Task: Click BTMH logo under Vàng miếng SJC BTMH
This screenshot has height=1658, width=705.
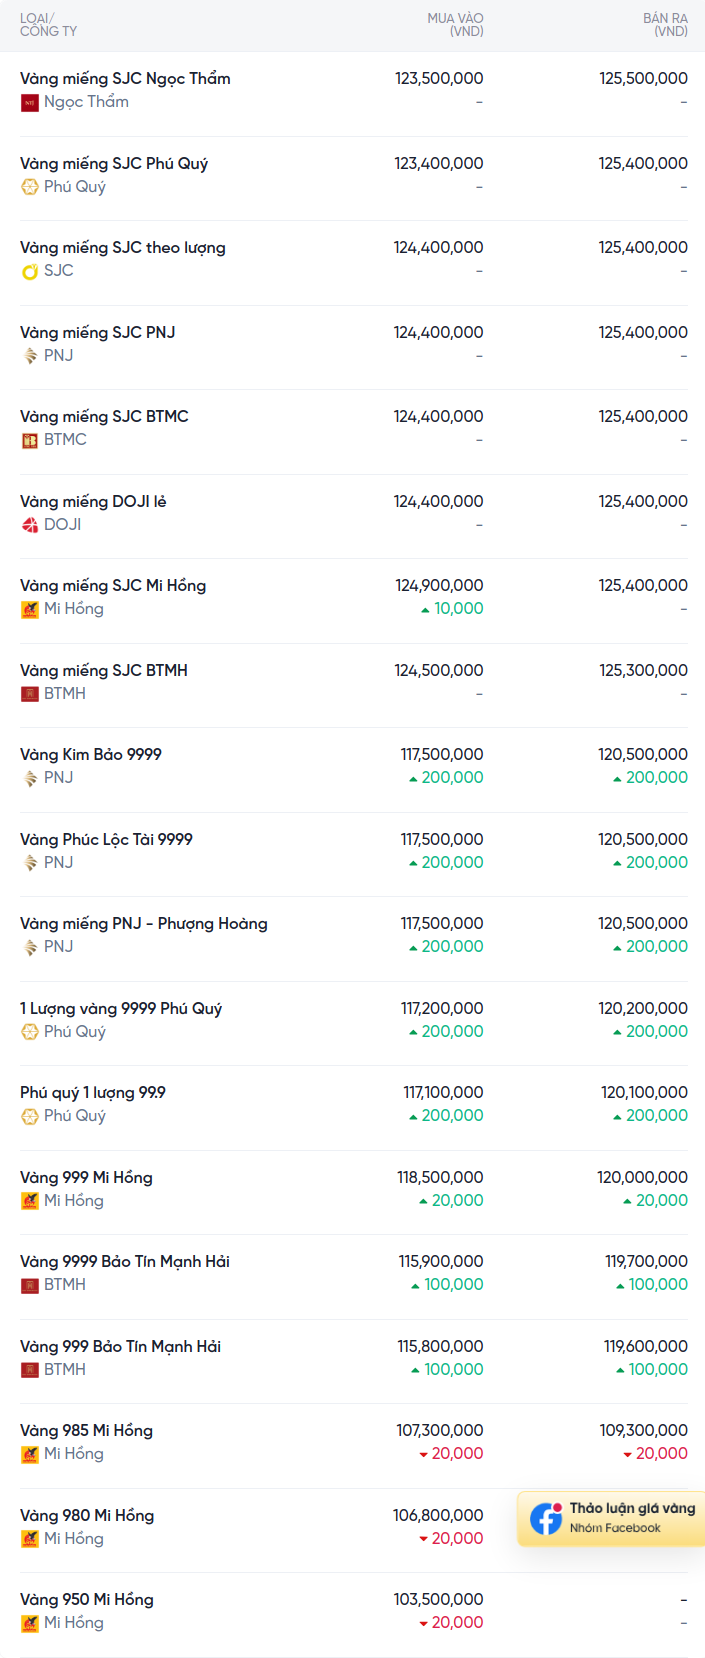Action: pos(30,694)
